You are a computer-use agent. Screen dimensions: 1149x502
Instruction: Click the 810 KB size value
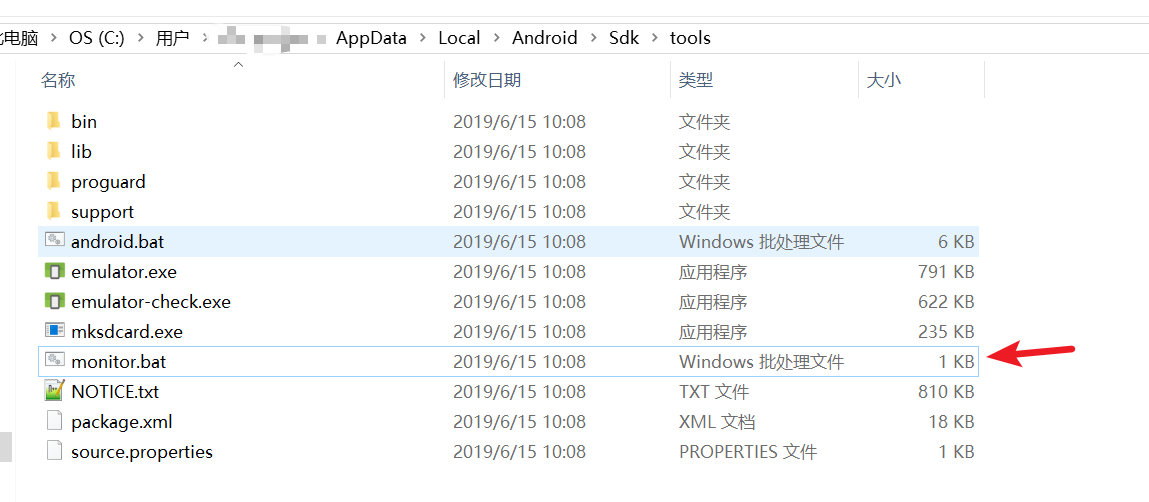pyautogui.click(x=946, y=392)
